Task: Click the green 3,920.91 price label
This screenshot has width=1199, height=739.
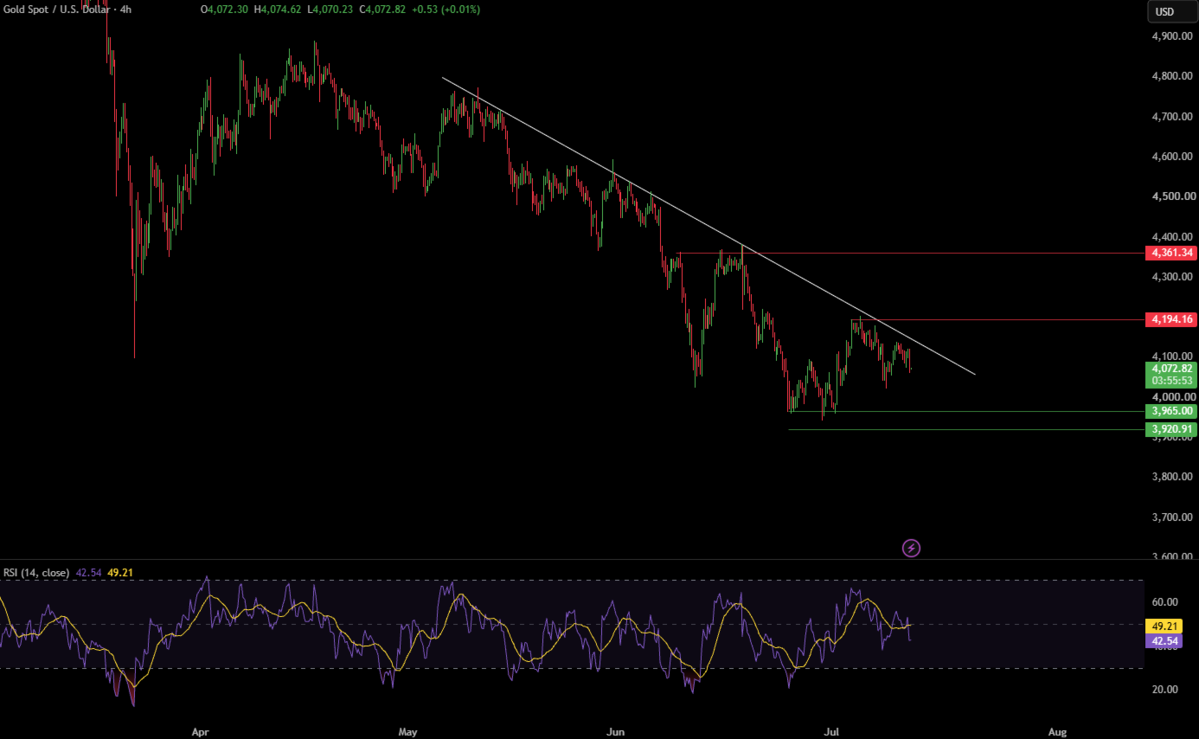Action: 1171,429
